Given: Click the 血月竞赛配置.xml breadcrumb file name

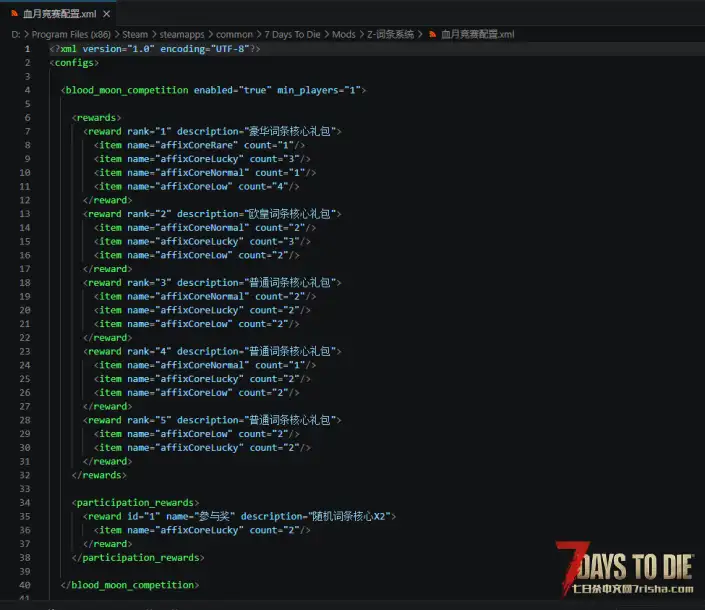Looking at the screenshot, I should coord(477,34).
